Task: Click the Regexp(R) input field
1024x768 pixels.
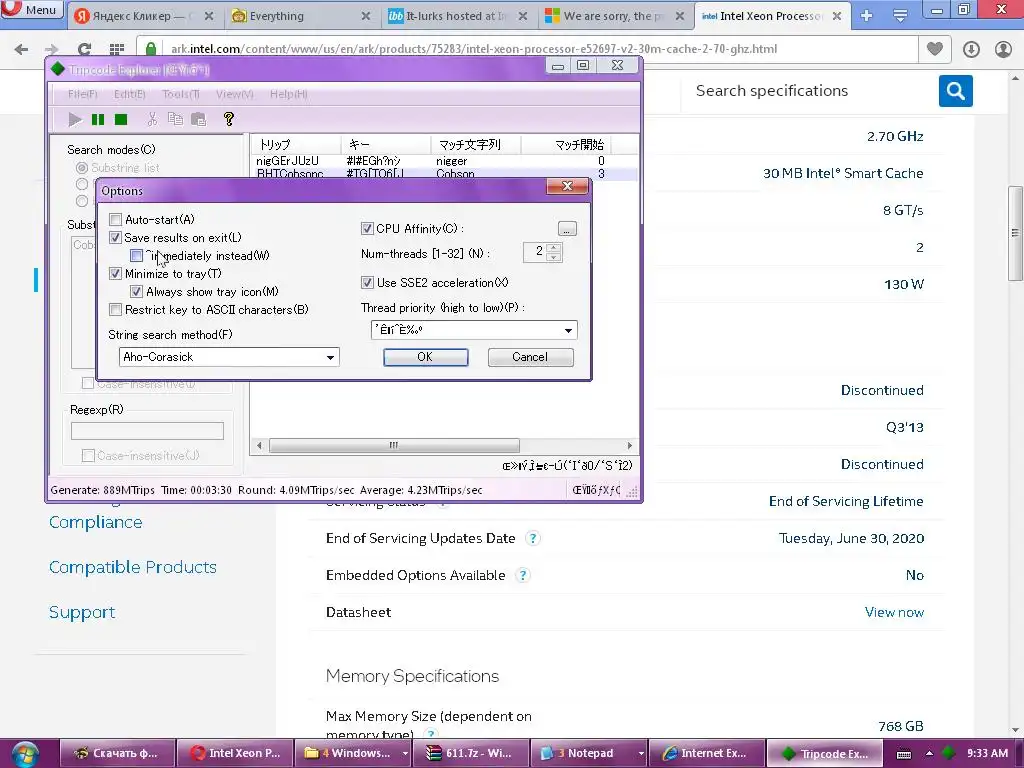Action: tap(147, 431)
